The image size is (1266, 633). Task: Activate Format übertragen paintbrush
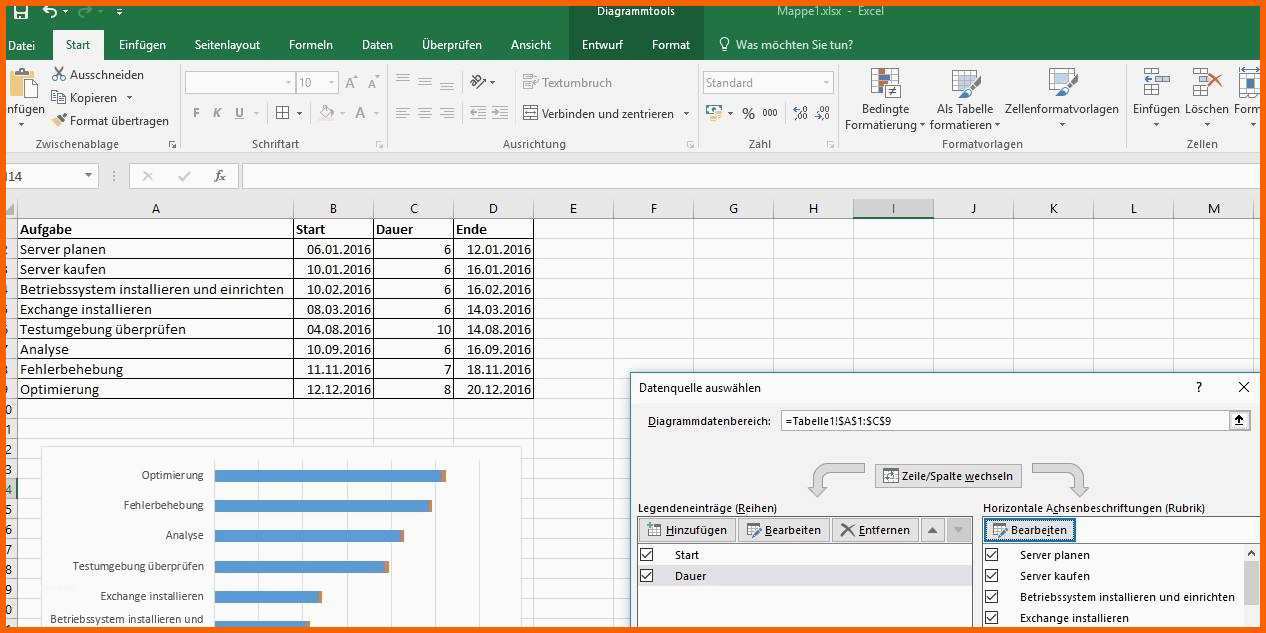click(x=111, y=121)
